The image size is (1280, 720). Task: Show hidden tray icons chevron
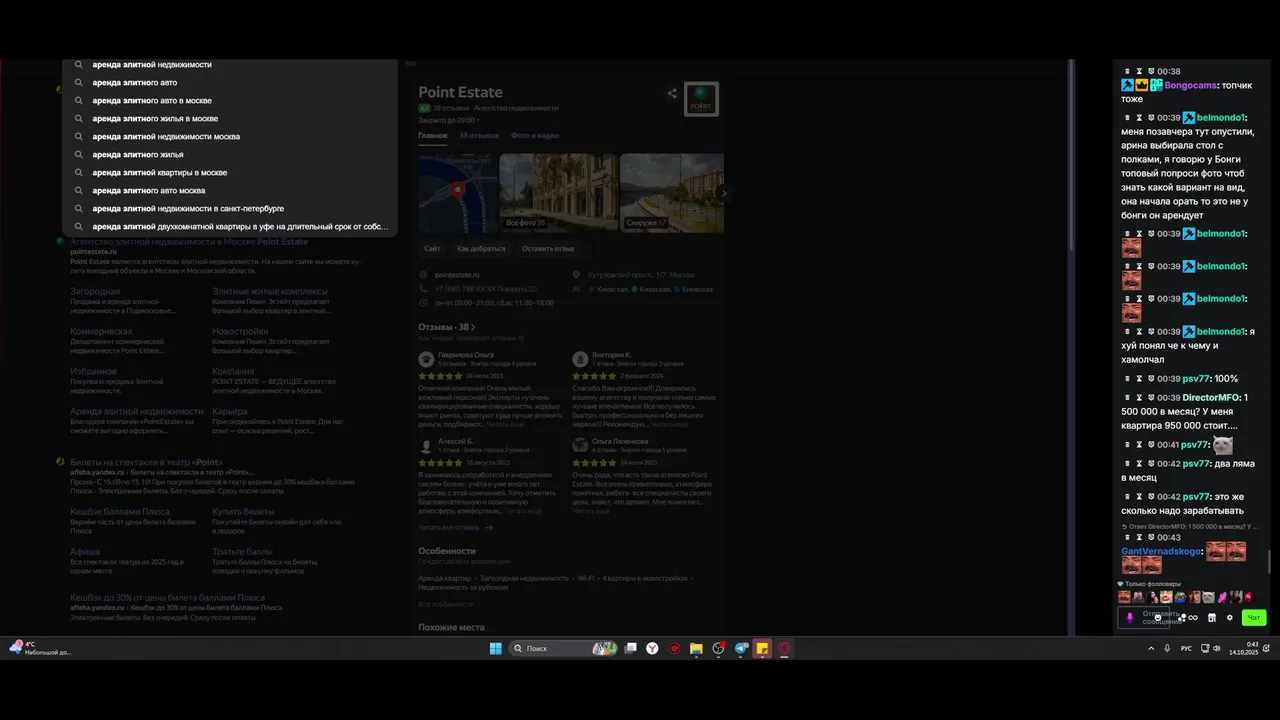[1150, 648]
